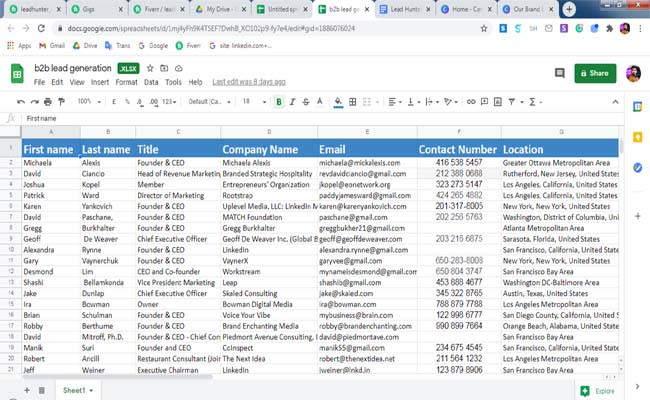Screen dimensions: 650x400
Task: Open horizontal align dropdown
Action: tap(395, 102)
